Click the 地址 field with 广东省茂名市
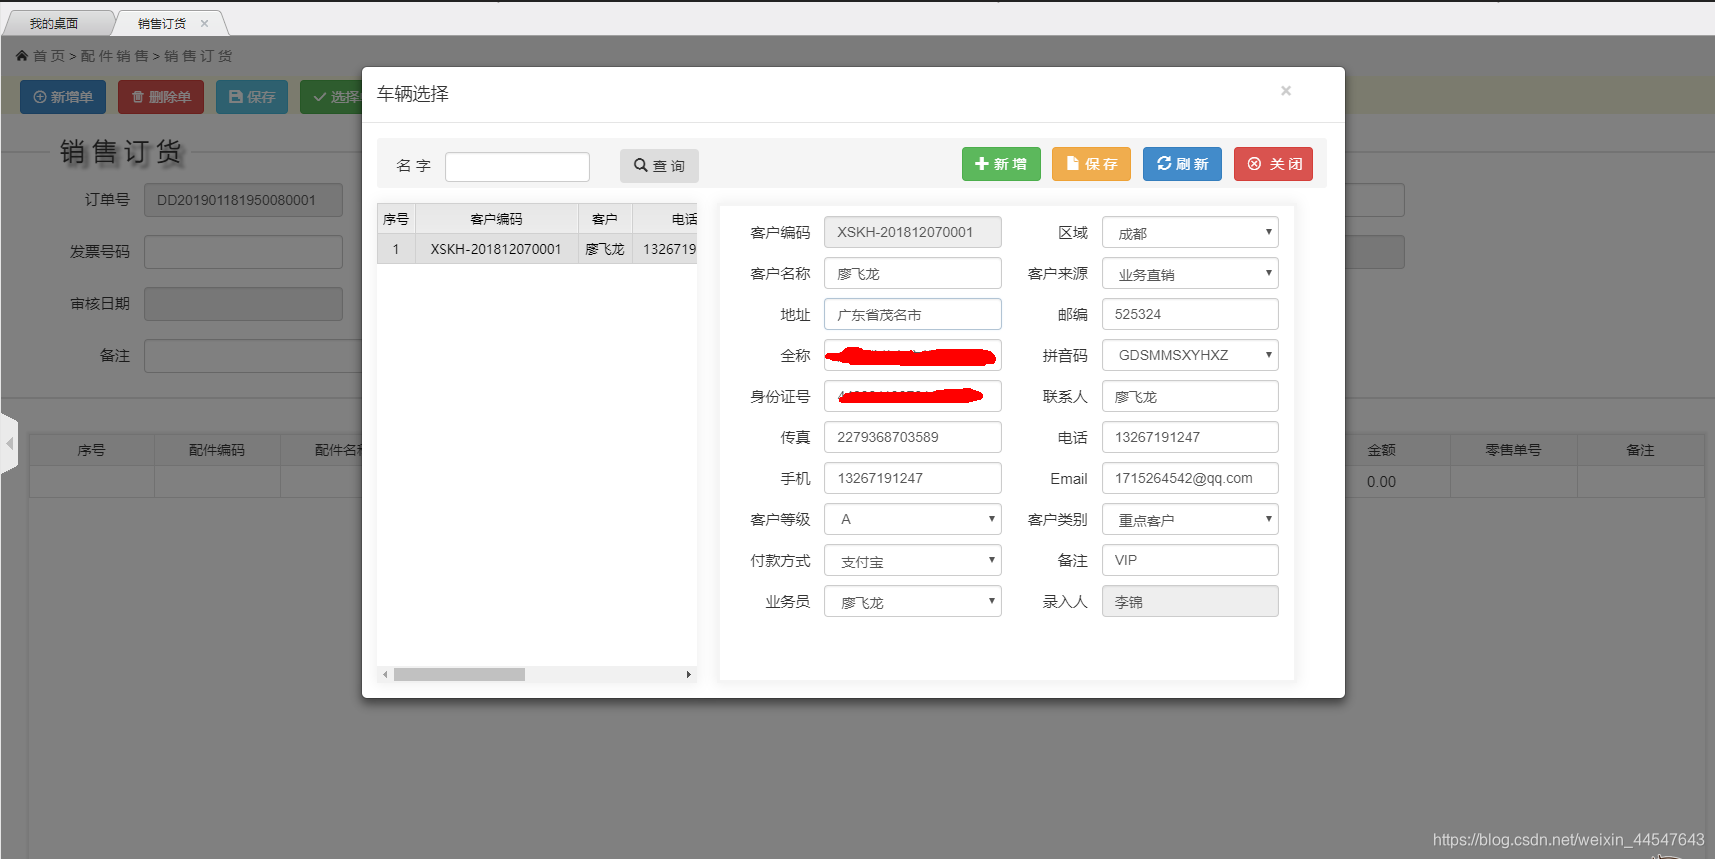The image size is (1715, 859). click(912, 314)
